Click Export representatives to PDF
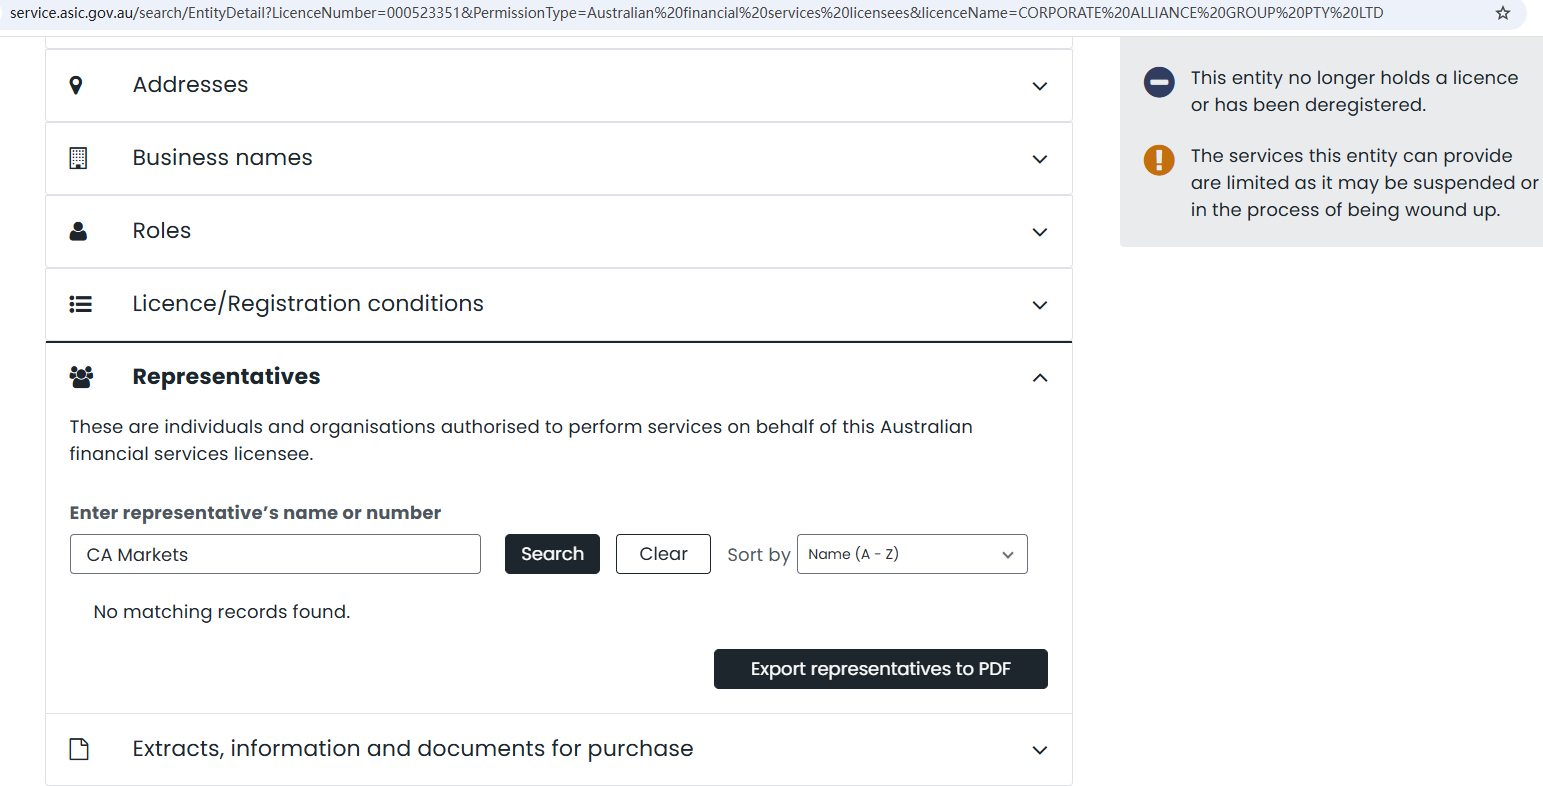 click(880, 669)
